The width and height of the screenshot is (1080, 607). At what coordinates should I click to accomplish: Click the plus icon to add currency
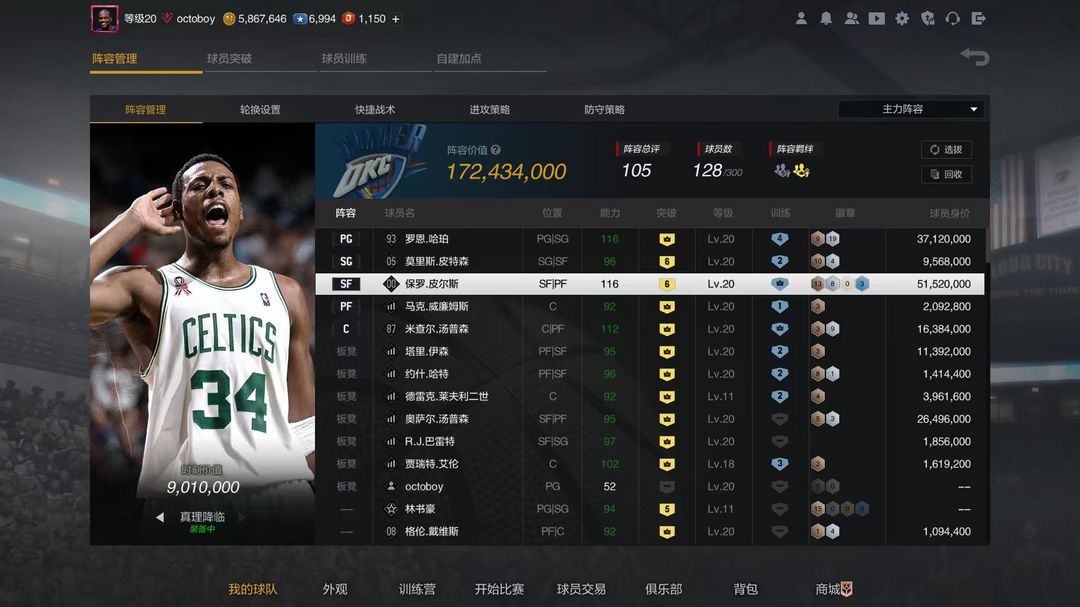[396, 19]
